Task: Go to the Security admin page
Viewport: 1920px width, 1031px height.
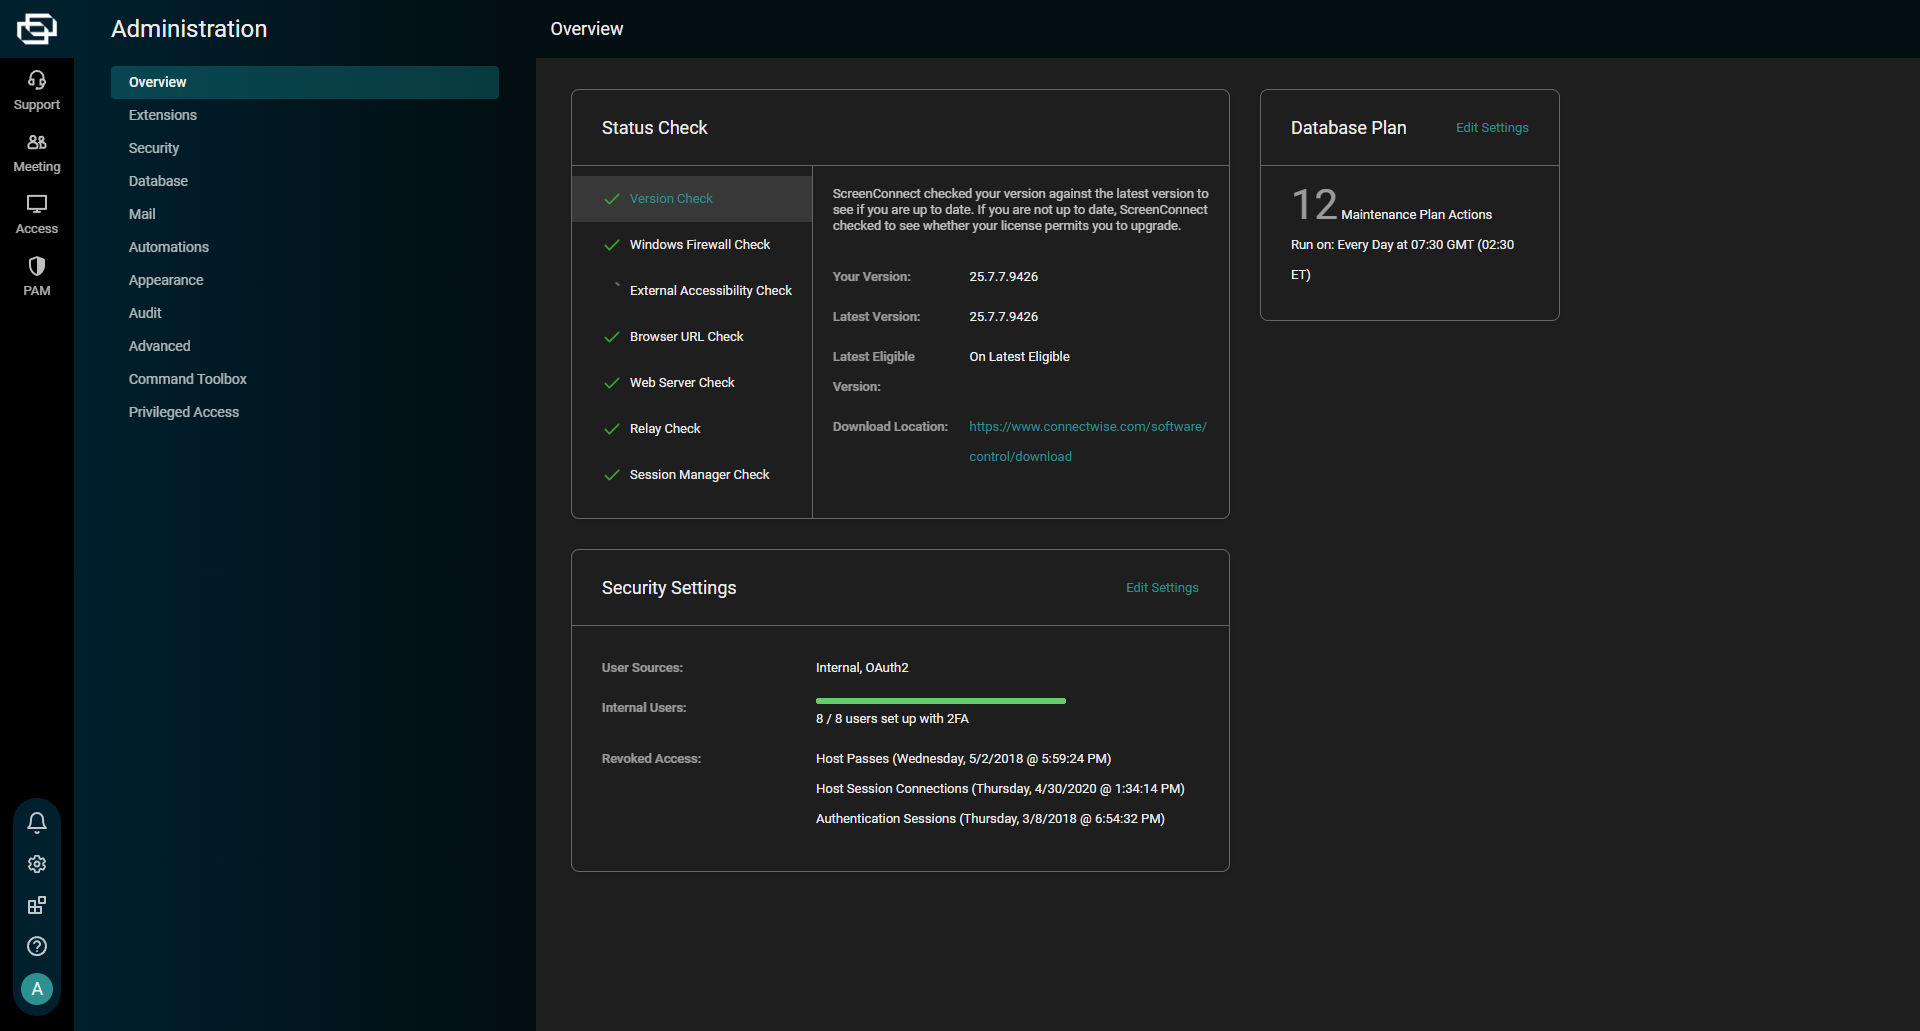Action: 154,148
